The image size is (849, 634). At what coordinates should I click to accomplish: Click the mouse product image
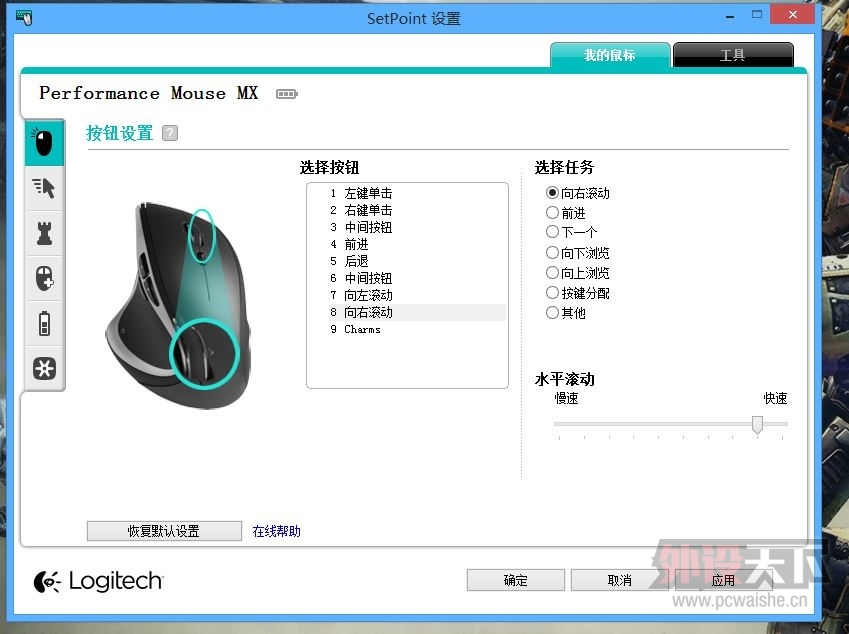tap(178, 306)
